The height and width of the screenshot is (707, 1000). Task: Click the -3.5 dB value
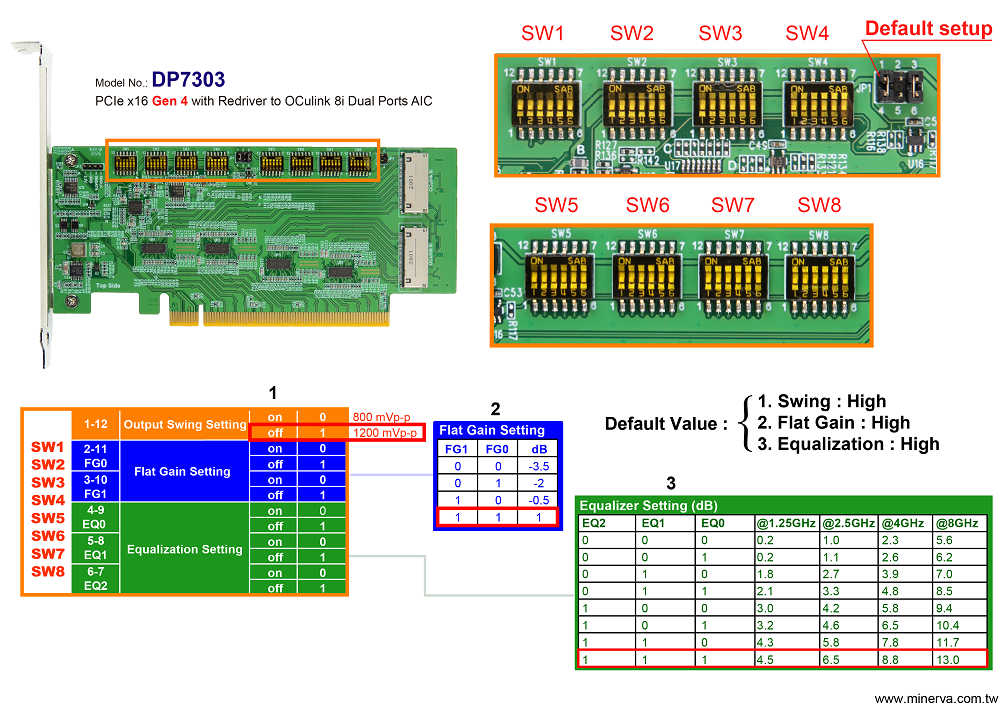(x=539, y=467)
